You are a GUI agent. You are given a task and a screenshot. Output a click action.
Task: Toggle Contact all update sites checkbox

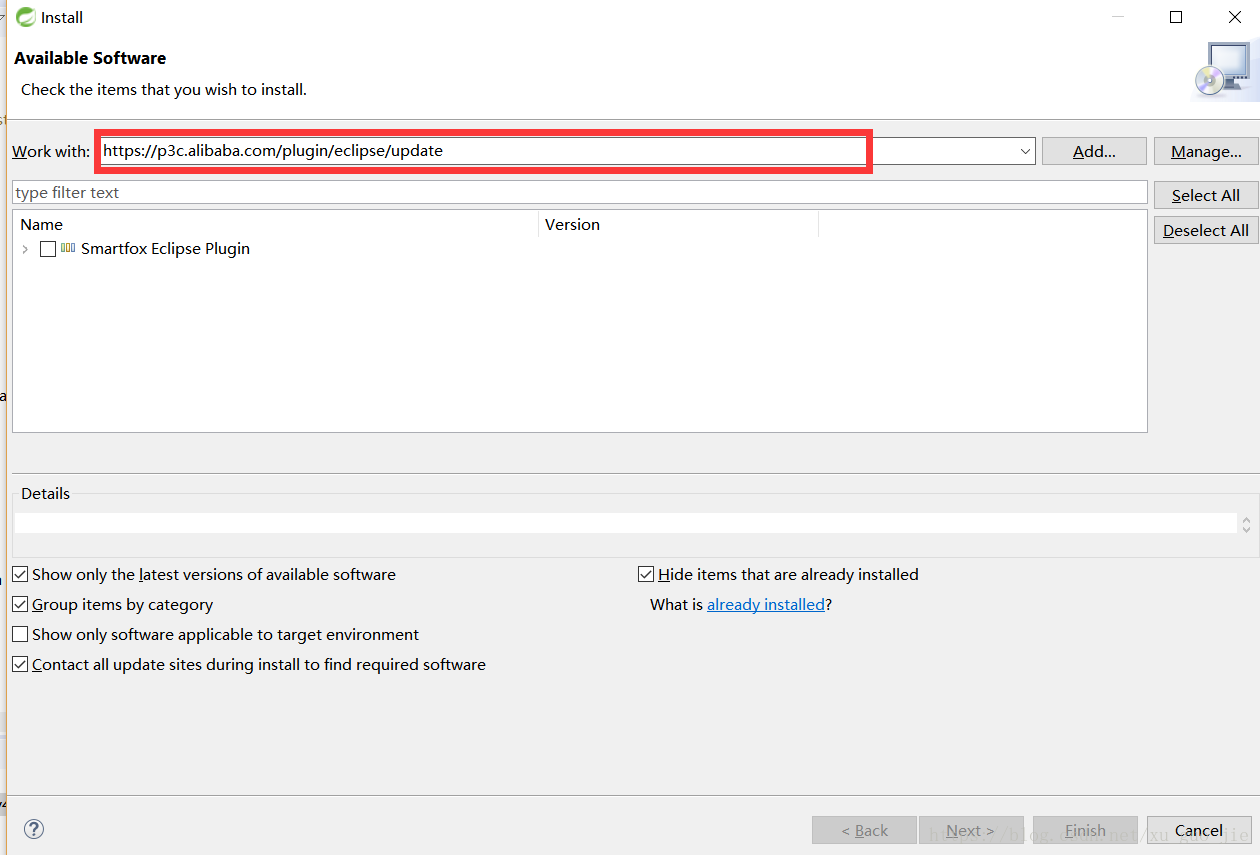click(x=20, y=665)
